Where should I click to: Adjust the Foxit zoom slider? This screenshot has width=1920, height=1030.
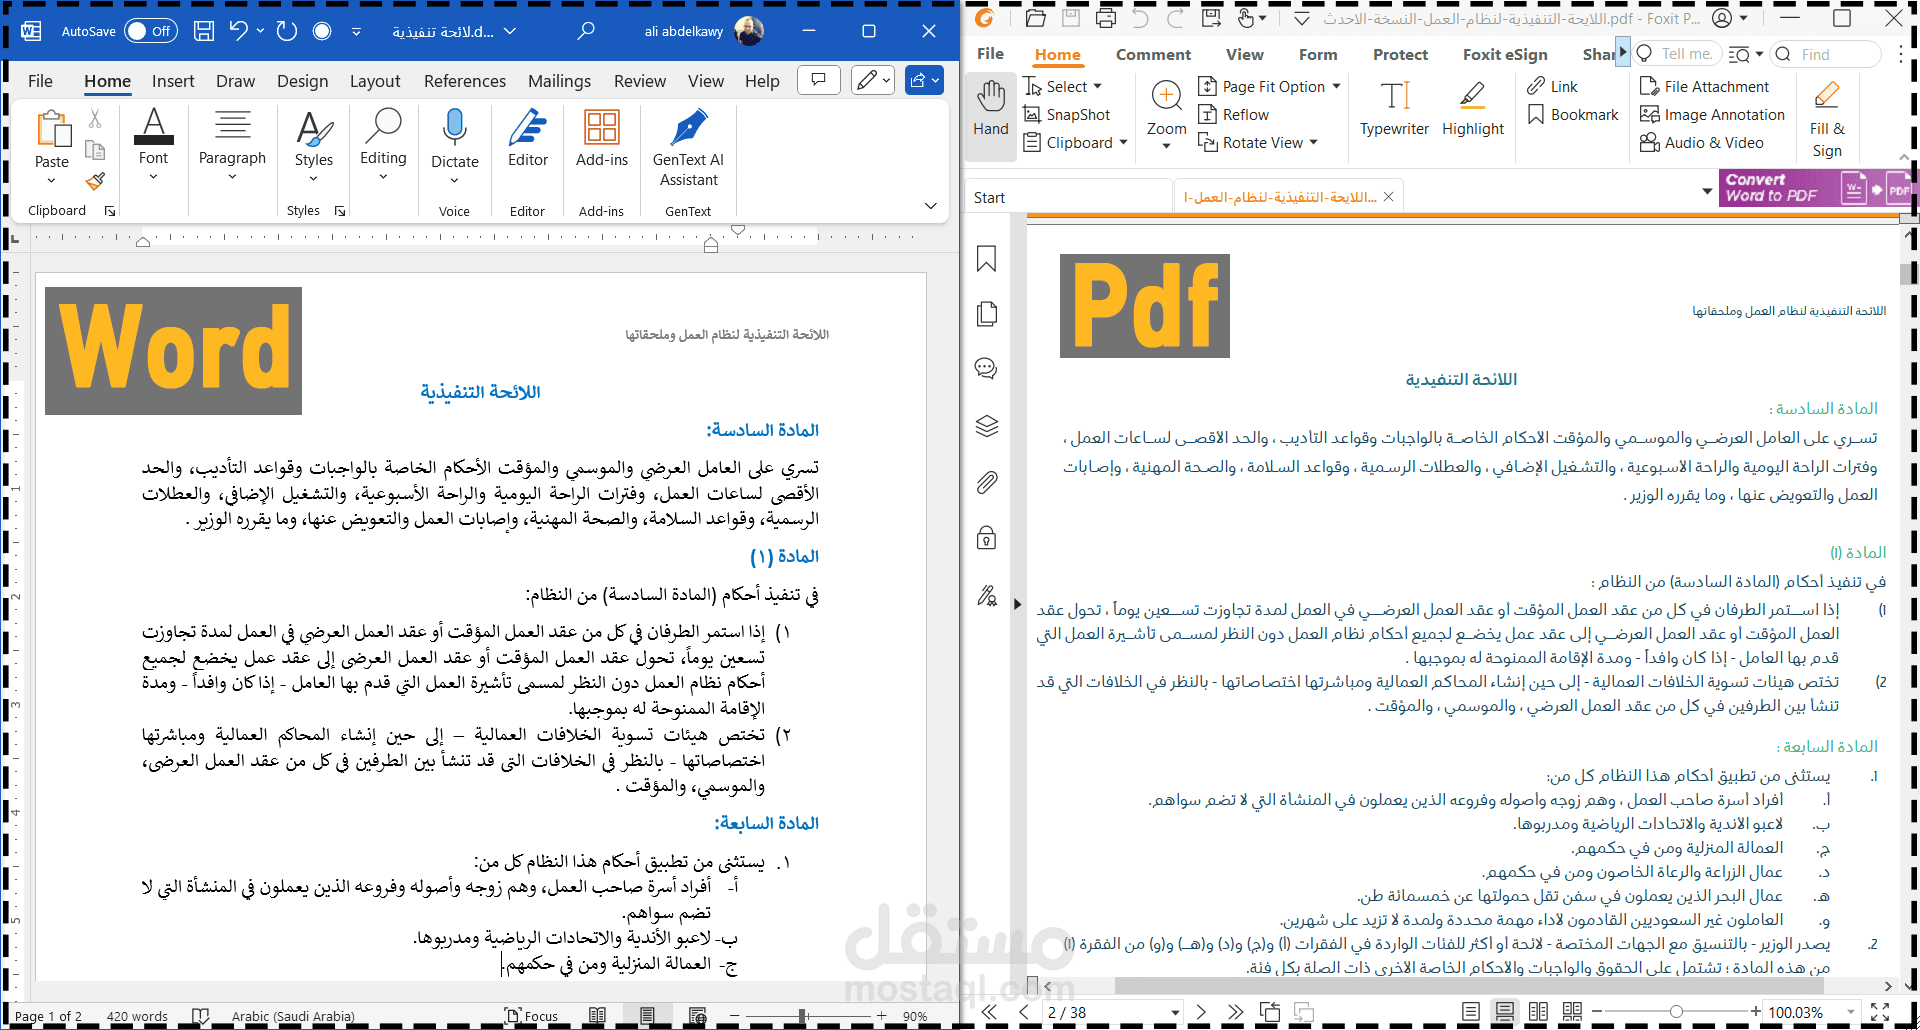(1676, 1012)
